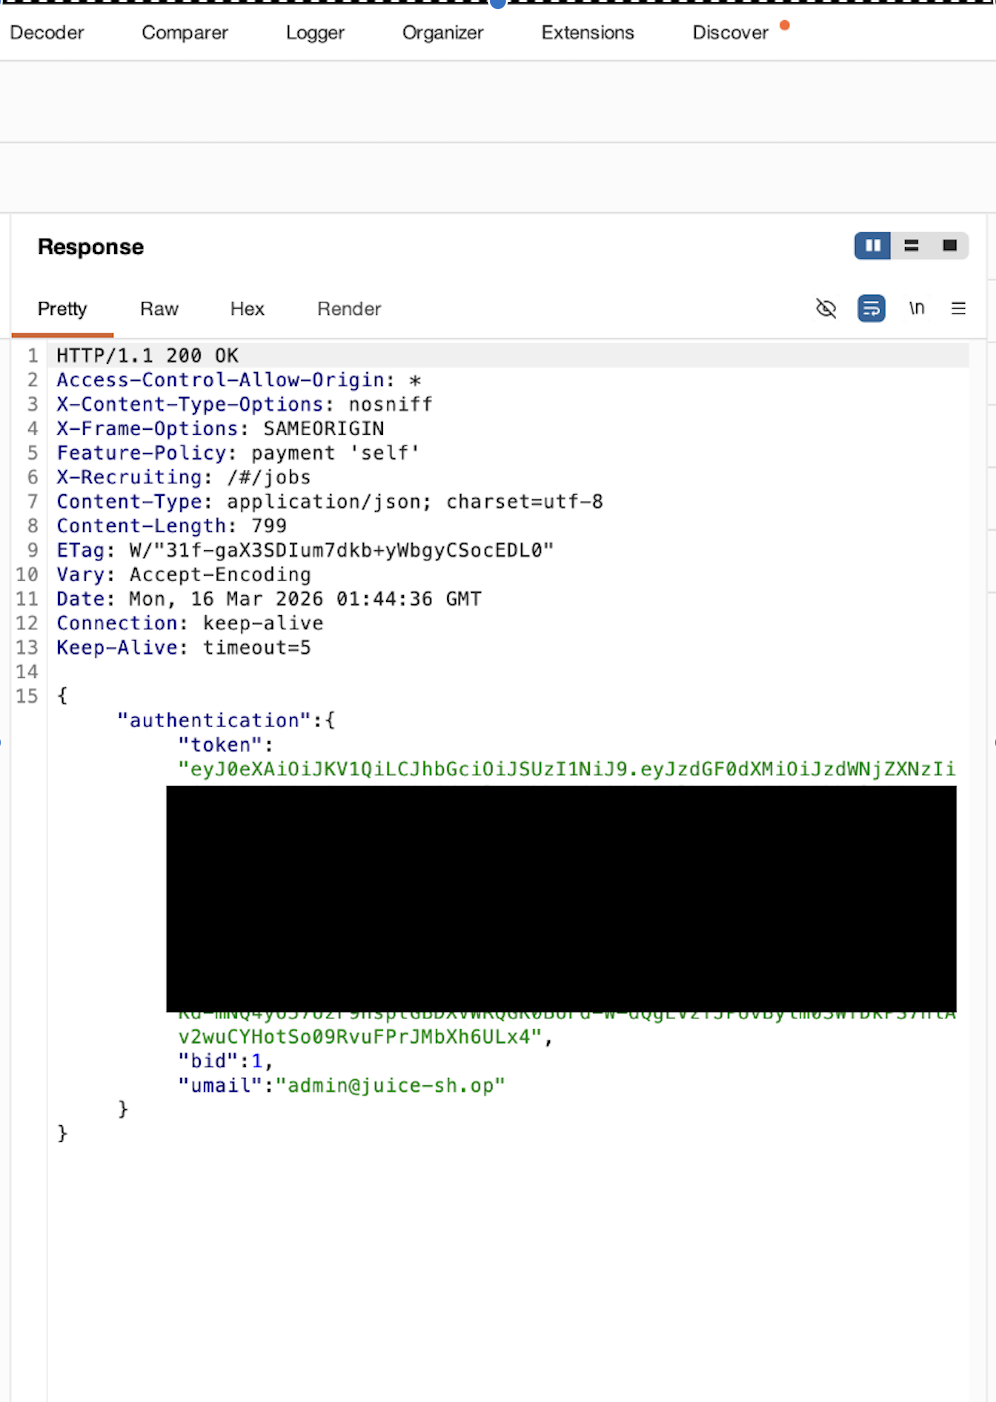Click the nosniff header value
Screen dimensions: 996x1402
click(390, 404)
